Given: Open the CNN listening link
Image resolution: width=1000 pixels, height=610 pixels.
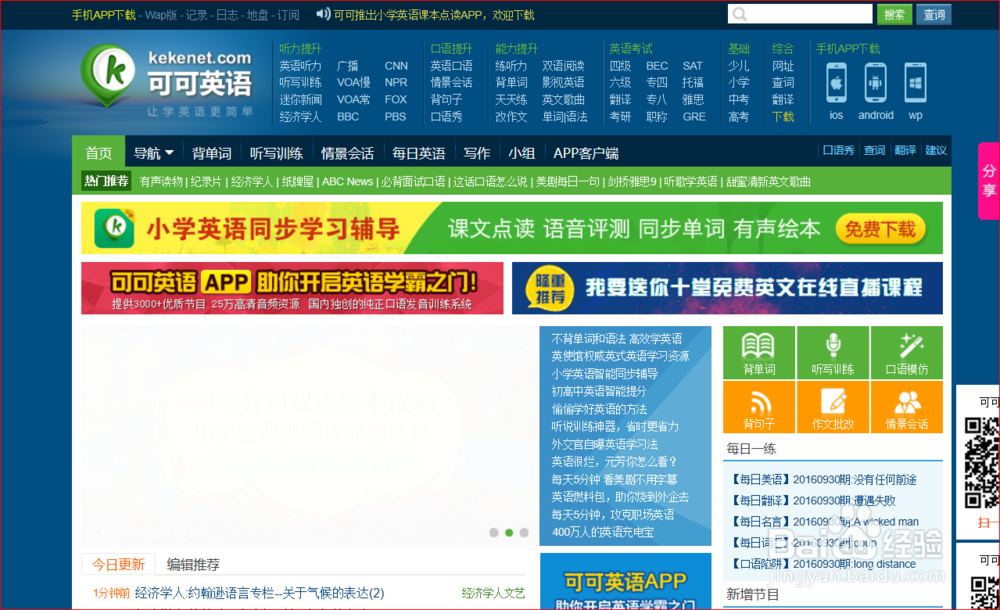Looking at the screenshot, I should [x=396, y=66].
